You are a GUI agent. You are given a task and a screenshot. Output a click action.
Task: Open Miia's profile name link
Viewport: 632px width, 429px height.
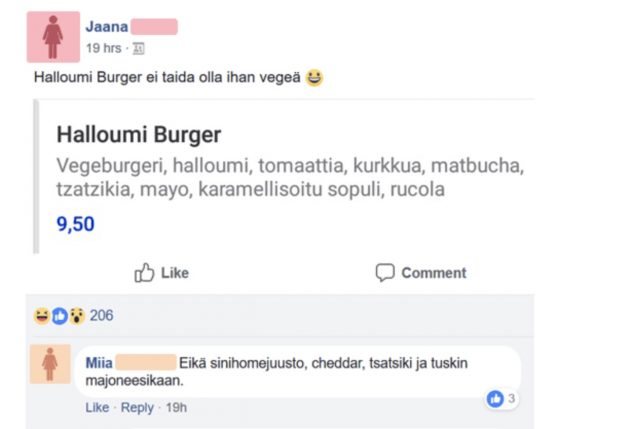(x=99, y=362)
